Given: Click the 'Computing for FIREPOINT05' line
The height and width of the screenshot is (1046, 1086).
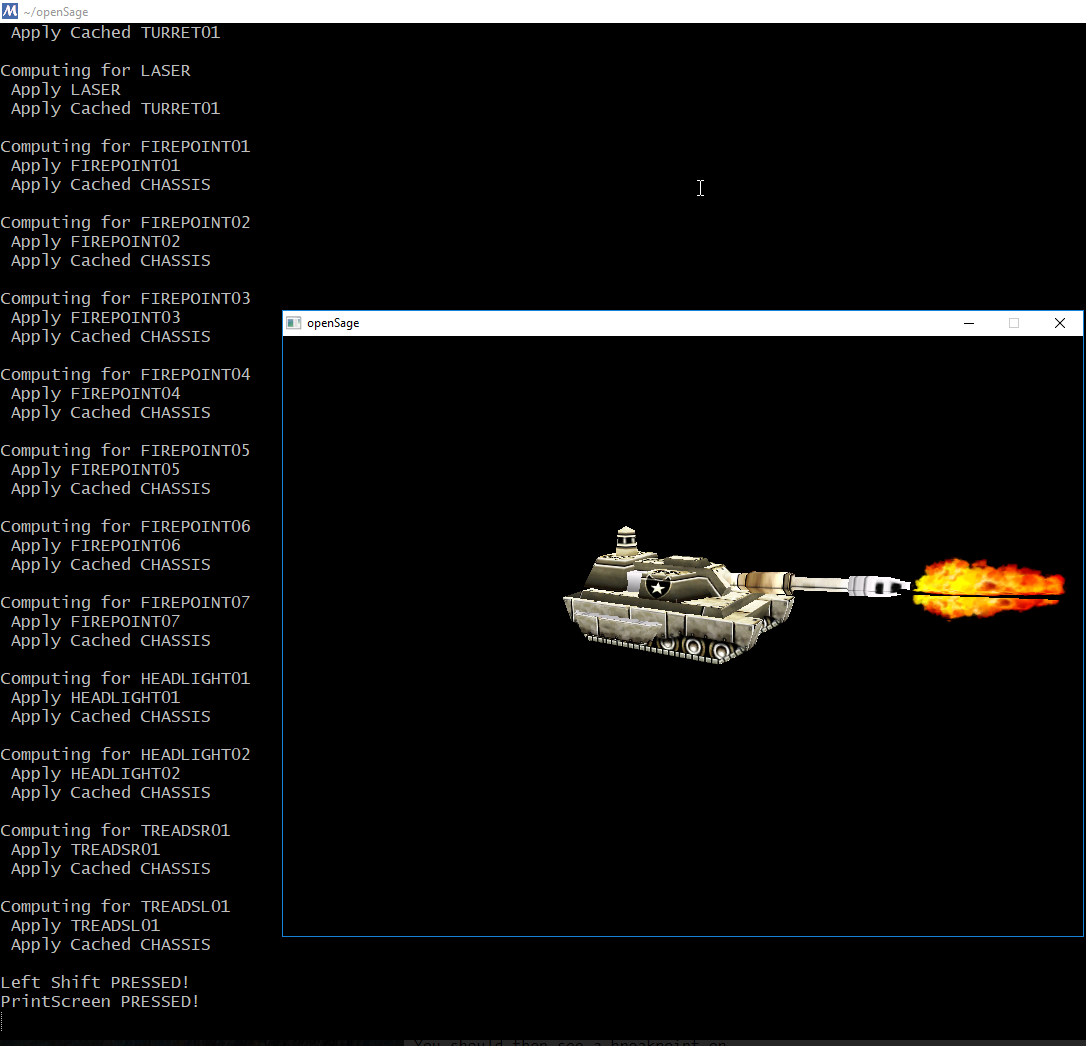Looking at the screenshot, I should [125, 451].
